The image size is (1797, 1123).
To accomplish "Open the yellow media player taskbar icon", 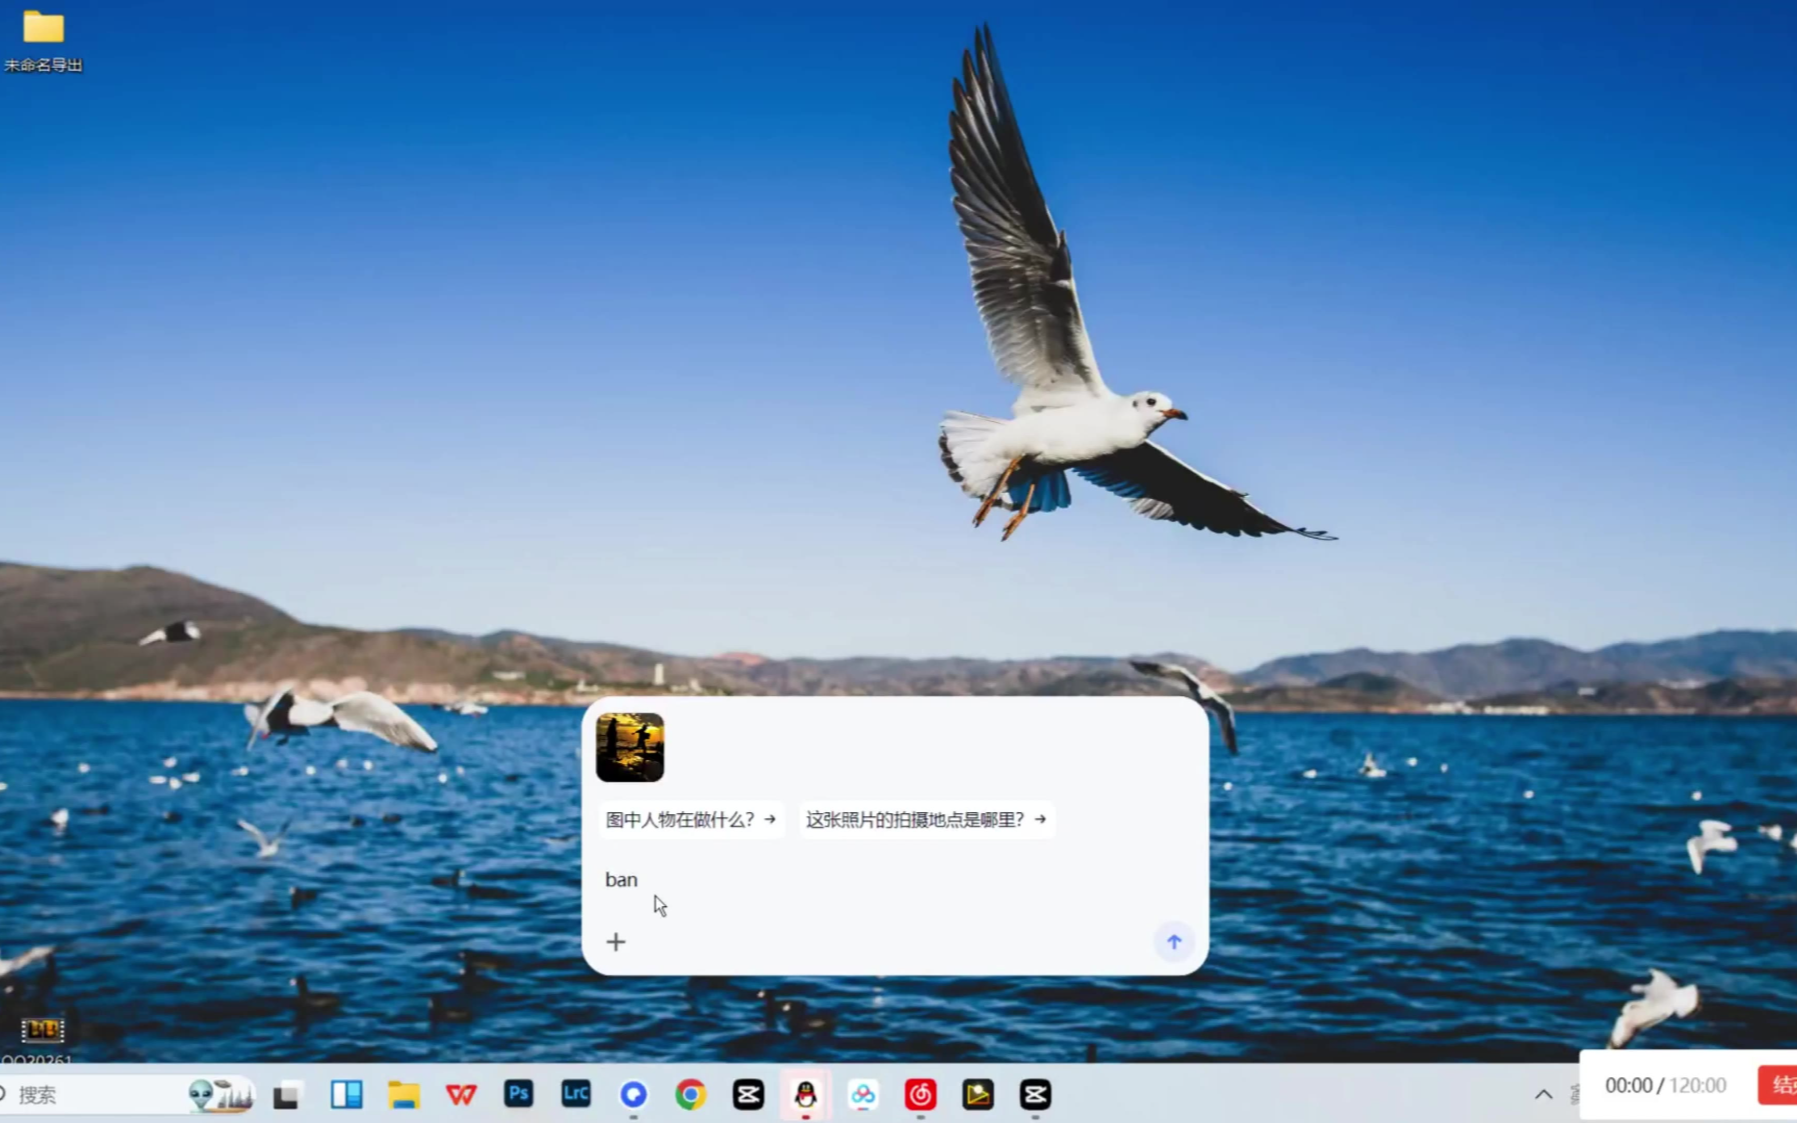I will point(977,1095).
